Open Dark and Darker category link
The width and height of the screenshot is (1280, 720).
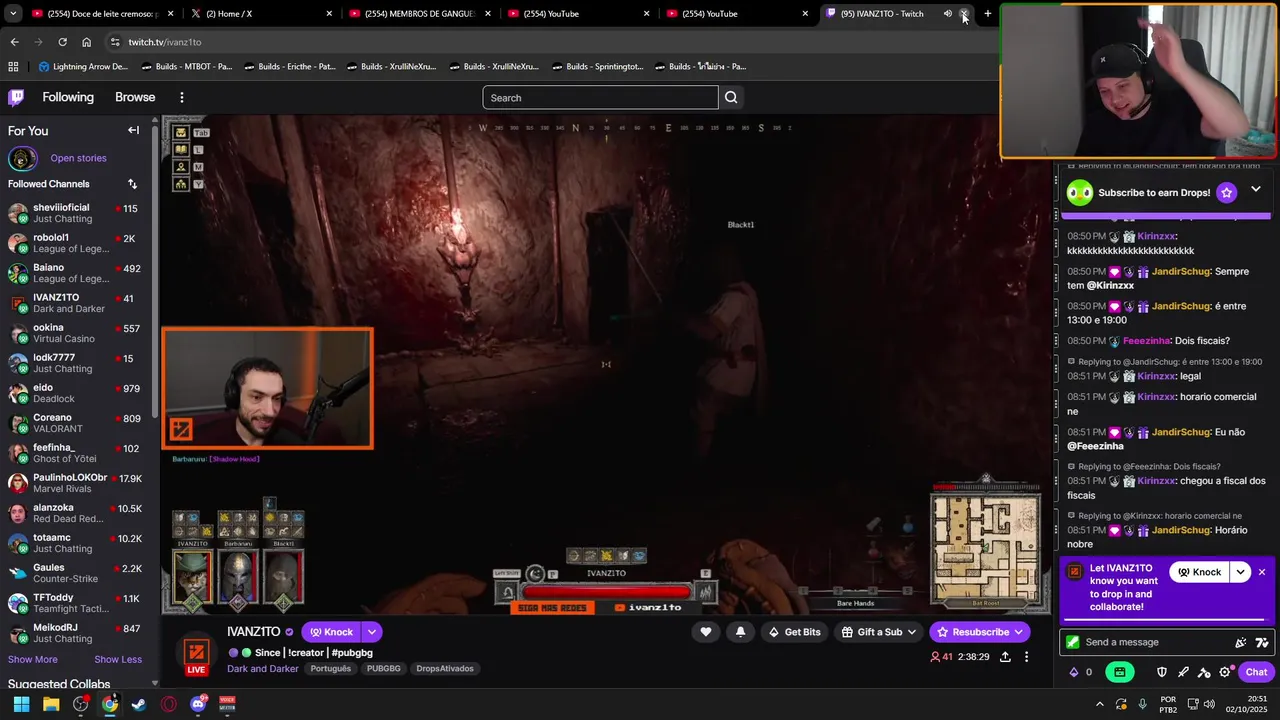click(x=263, y=668)
